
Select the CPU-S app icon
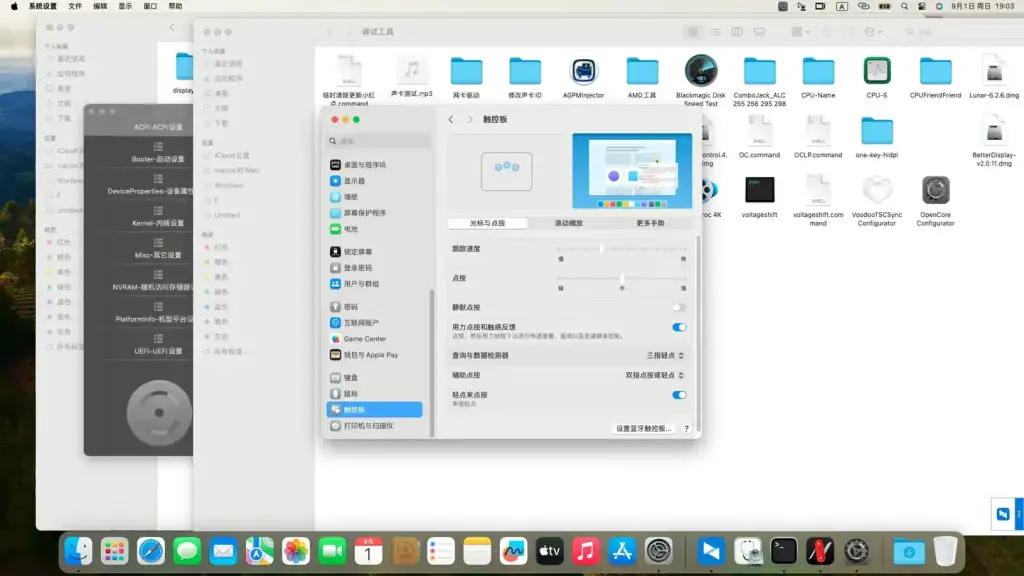click(x=876, y=71)
